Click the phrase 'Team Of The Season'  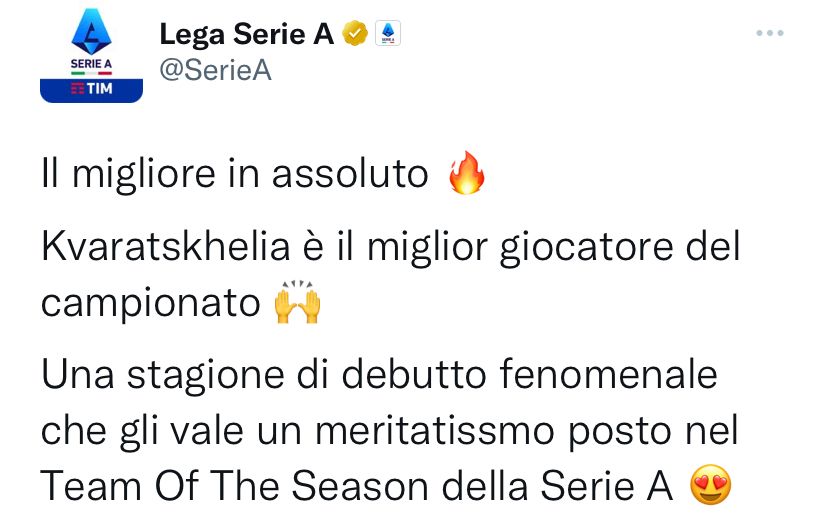click(x=222, y=486)
